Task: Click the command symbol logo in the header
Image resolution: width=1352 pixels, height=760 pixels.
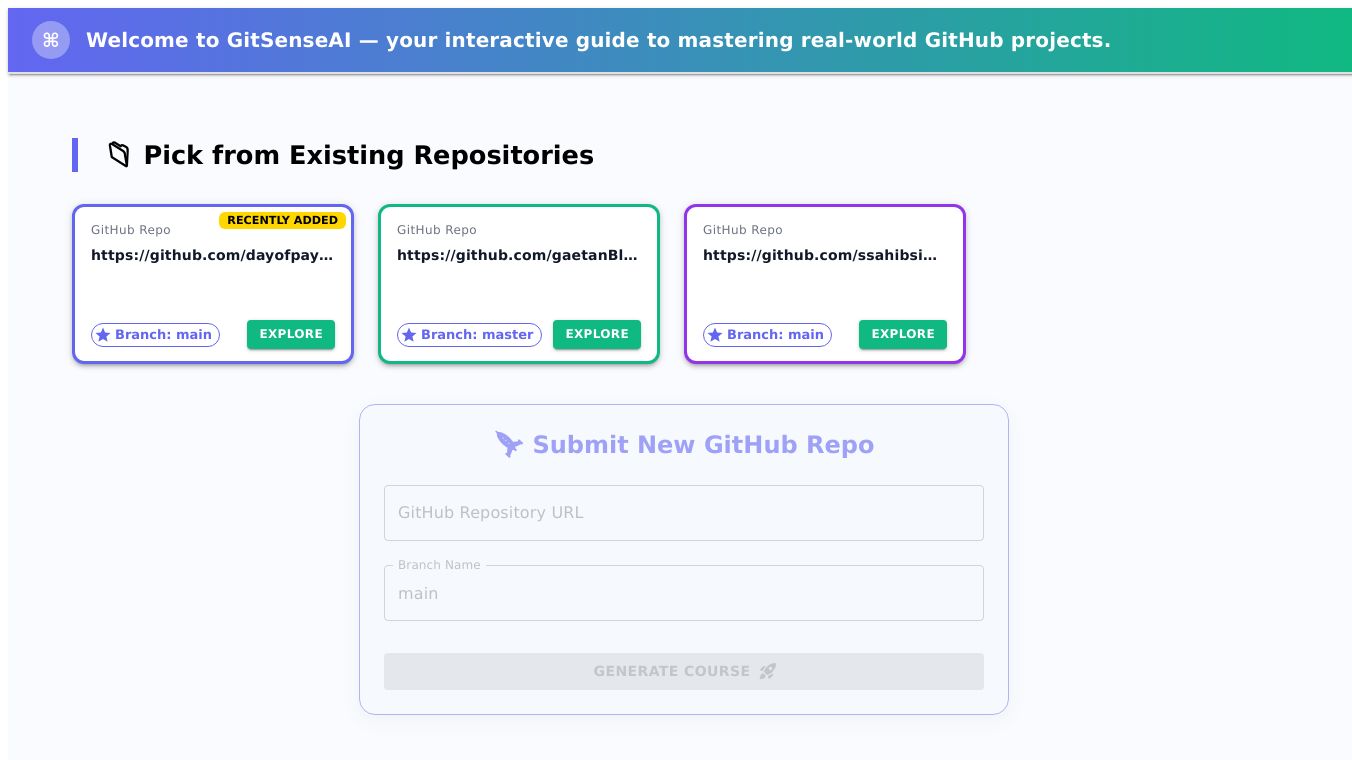Action: [x=51, y=40]
